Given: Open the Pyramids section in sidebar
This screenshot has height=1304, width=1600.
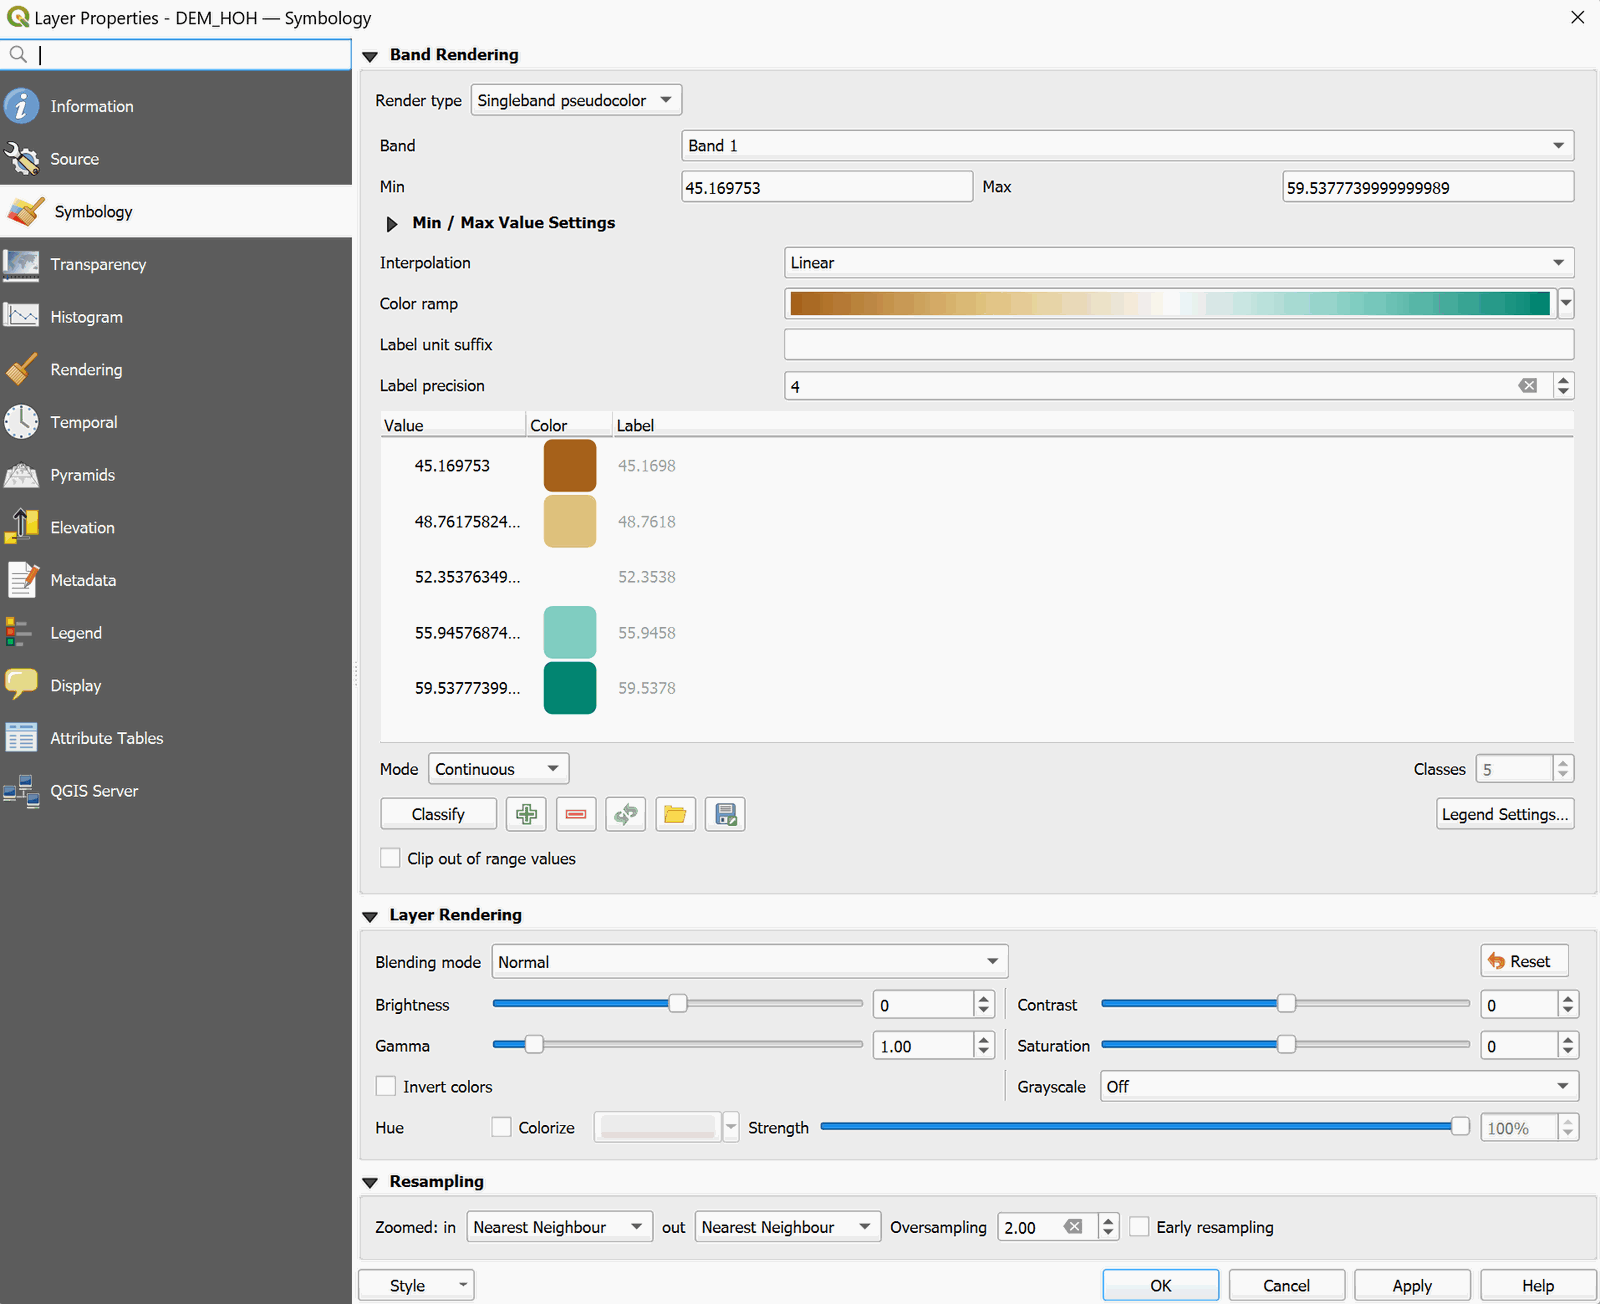Looking at the screenshot, I should tap(82, 475).
